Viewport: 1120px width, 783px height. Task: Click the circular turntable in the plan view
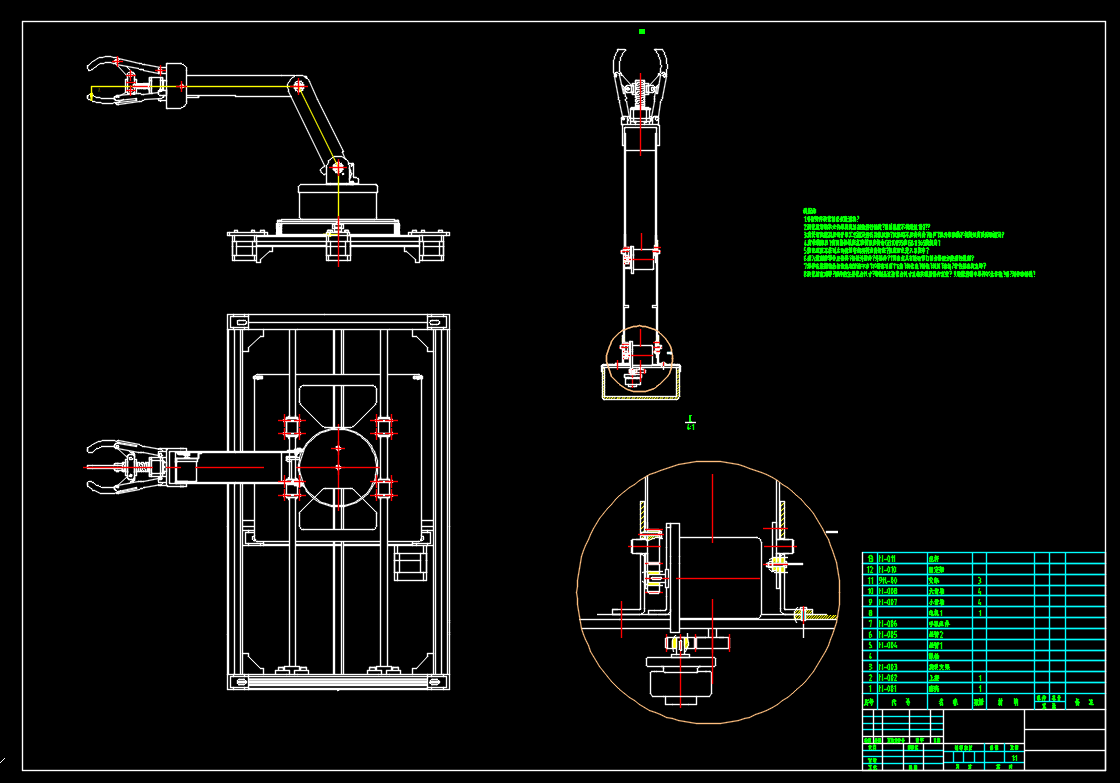339,467
